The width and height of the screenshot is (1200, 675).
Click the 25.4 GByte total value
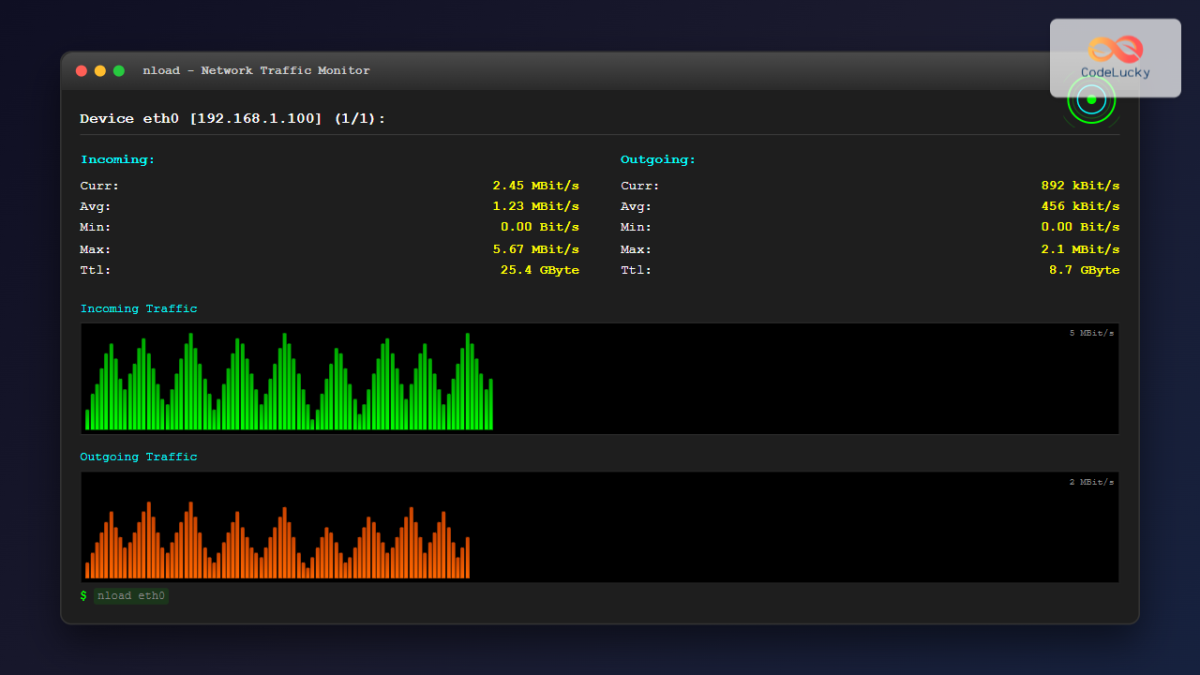[540, 270]
